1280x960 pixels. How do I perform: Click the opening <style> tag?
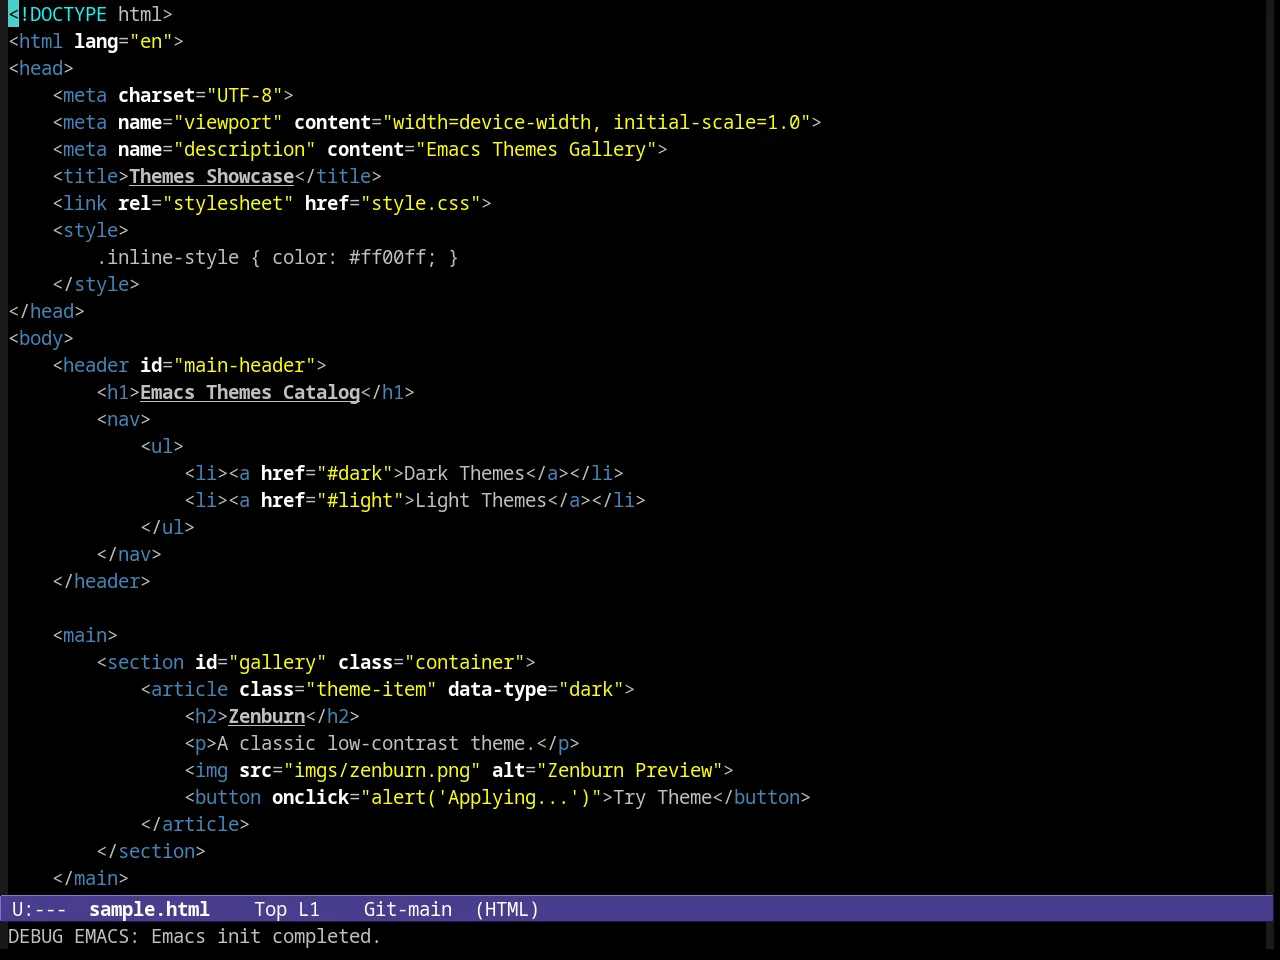tap(91, 230)
